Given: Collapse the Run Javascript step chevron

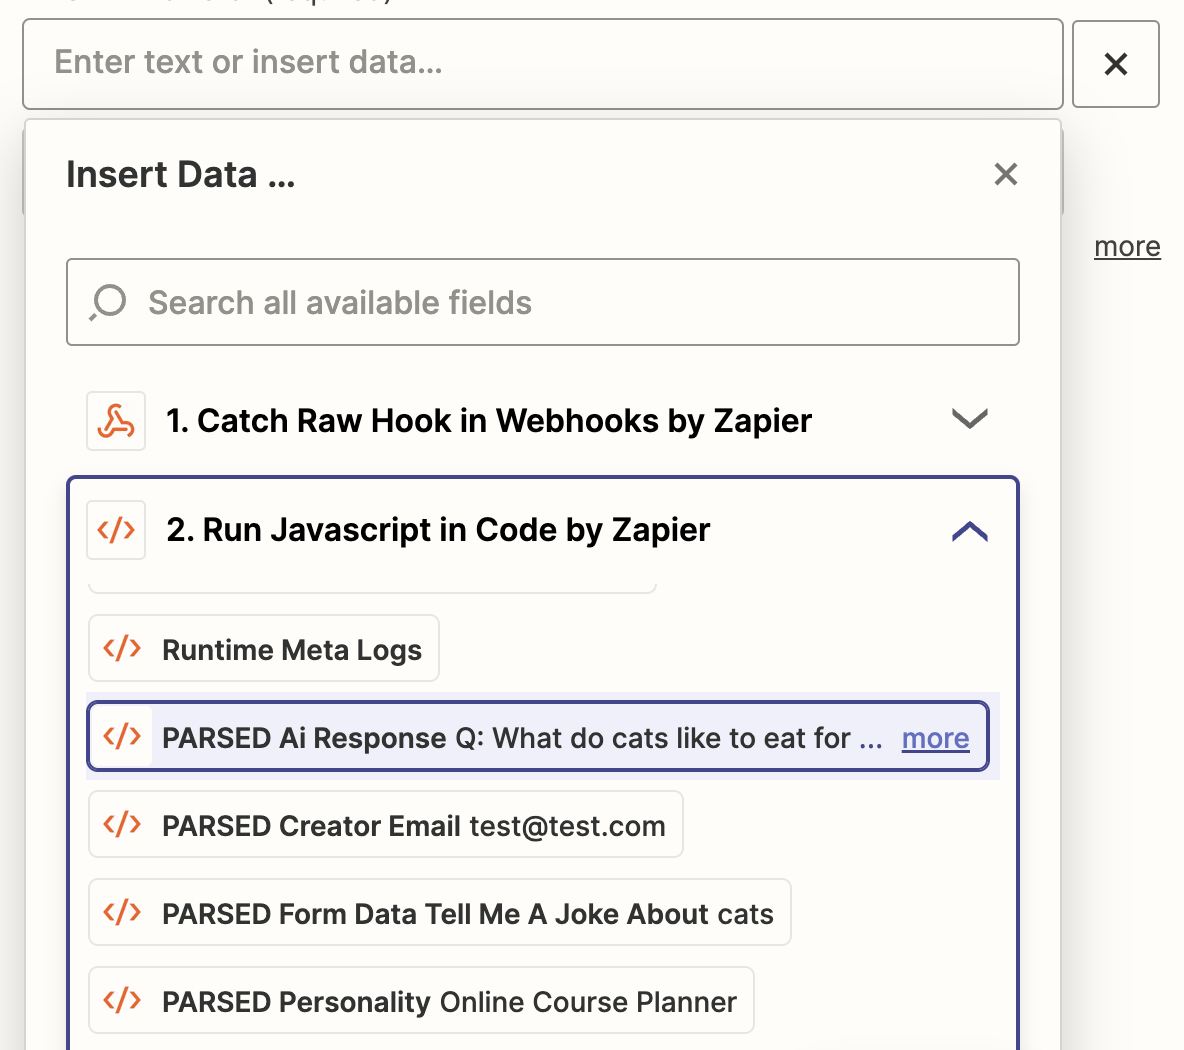Looking at the screenshot, I should tap(969, 531).
